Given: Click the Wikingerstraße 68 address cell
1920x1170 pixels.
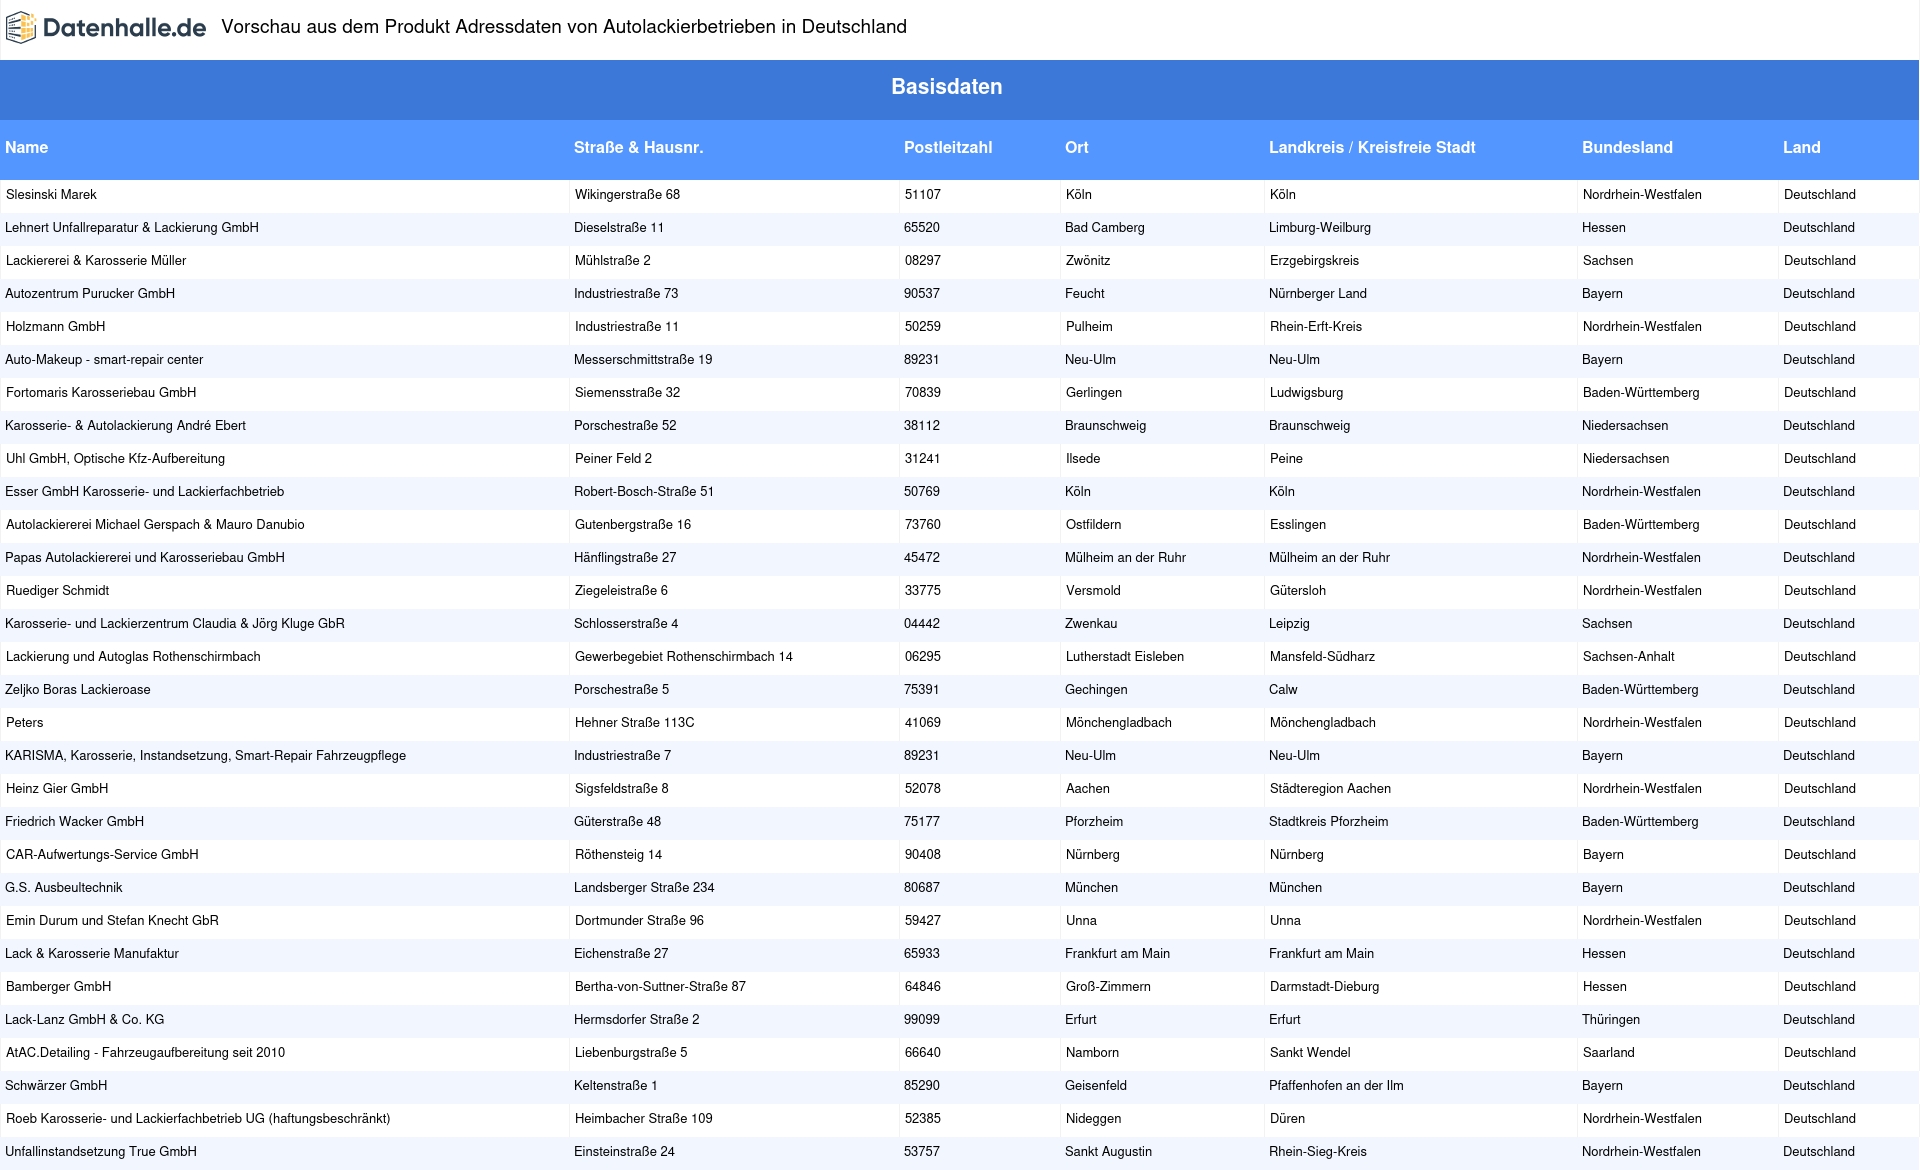Looking at the screenshot, I should coord(627,195).
